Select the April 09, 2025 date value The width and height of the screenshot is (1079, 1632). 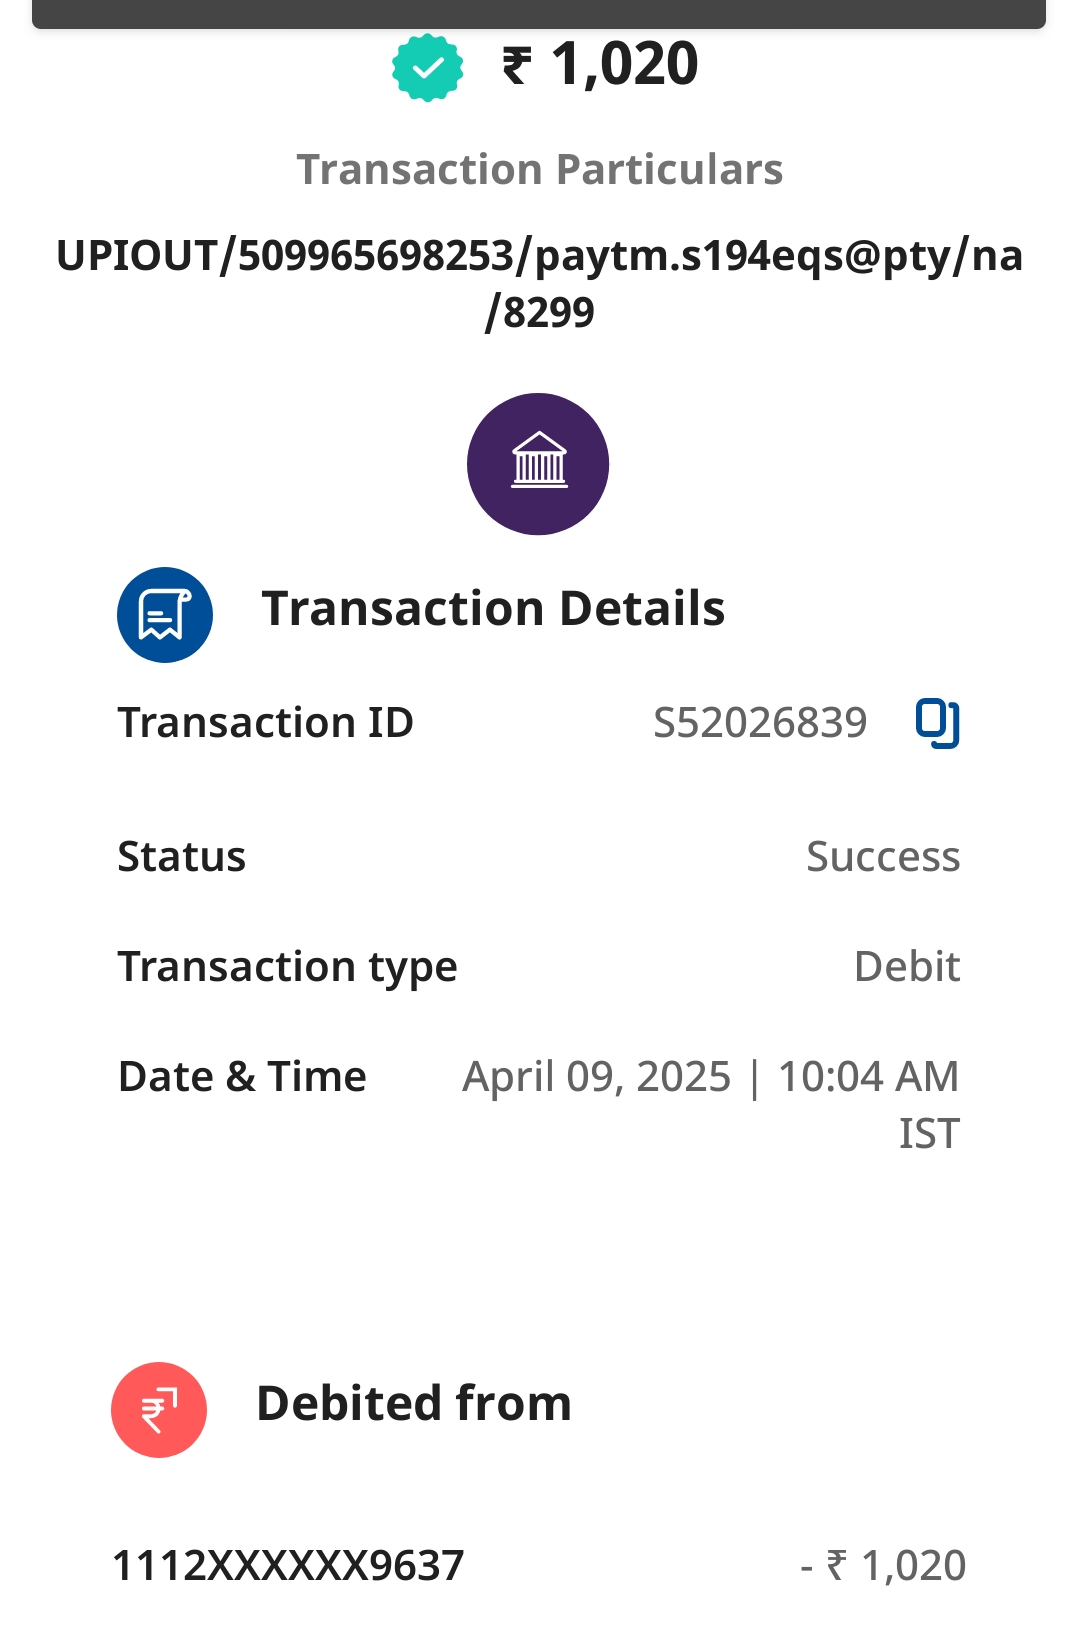pyautogui.click(x=597, y=1077)
